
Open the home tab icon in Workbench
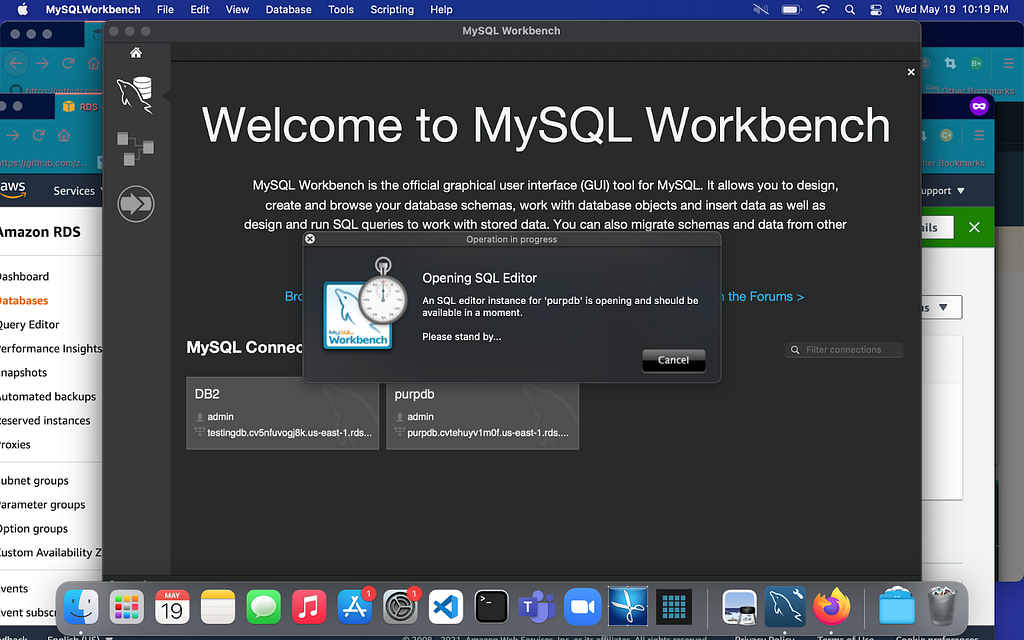point(136,53)
